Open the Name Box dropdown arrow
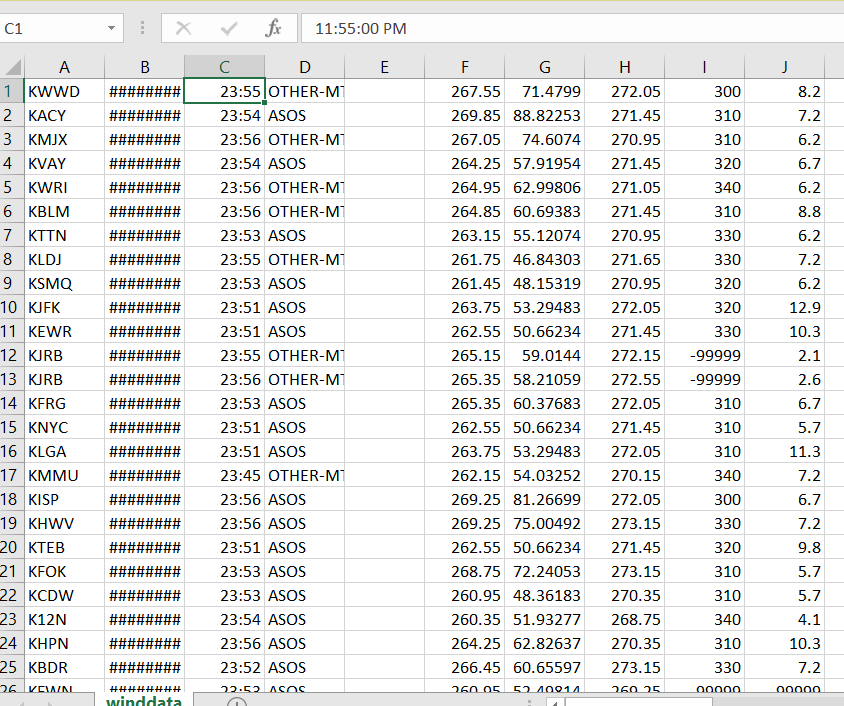 tap(111, 28)
